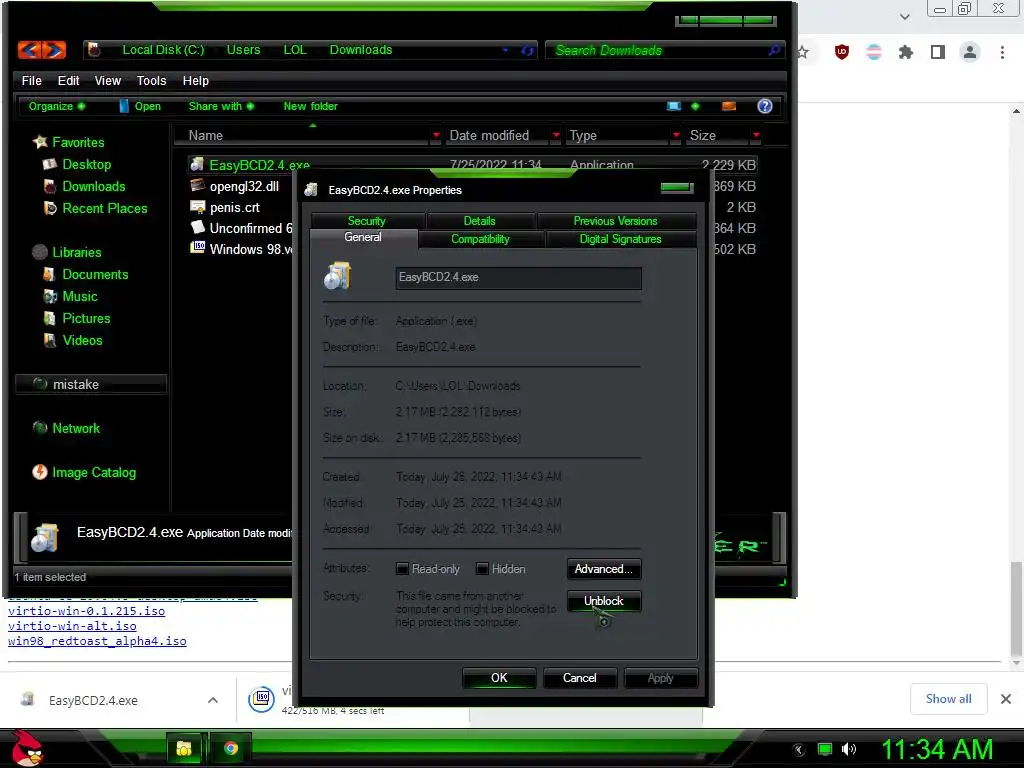Open Chrome three-dot menu
The image size is (1024, 768).
[1002, 52]
